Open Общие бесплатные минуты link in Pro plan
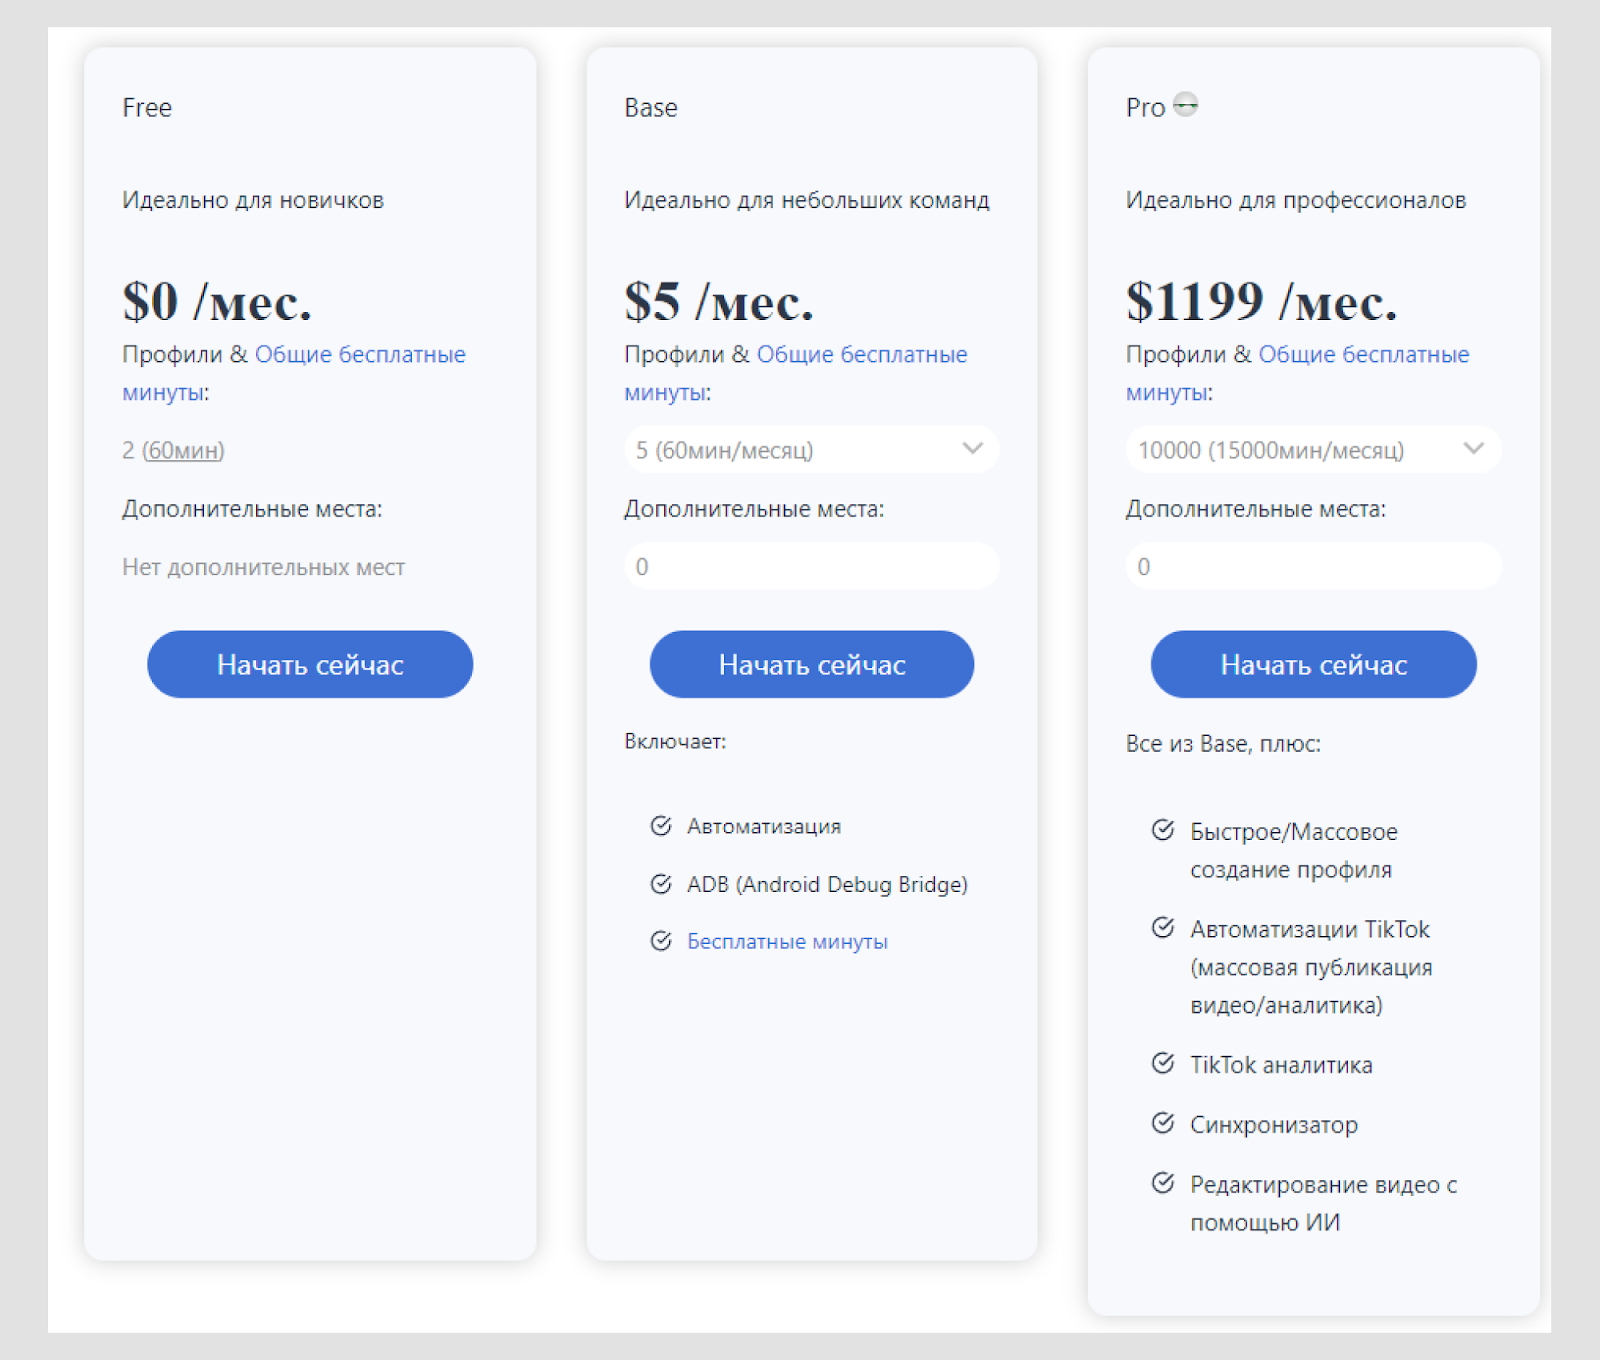 point(1364,355)
